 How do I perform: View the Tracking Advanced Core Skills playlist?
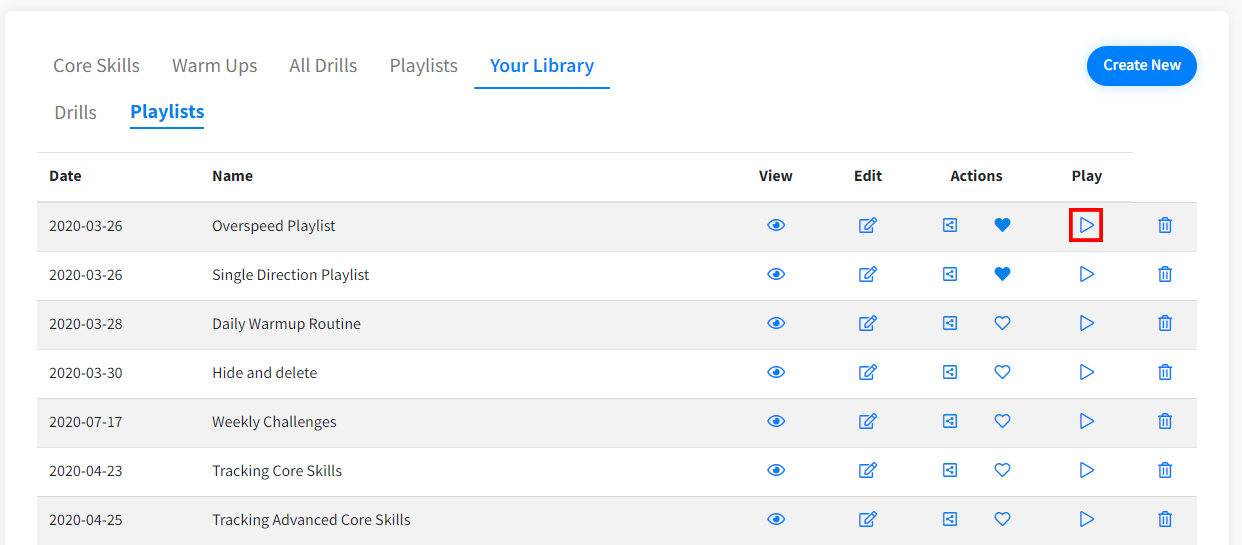[775, 519]
